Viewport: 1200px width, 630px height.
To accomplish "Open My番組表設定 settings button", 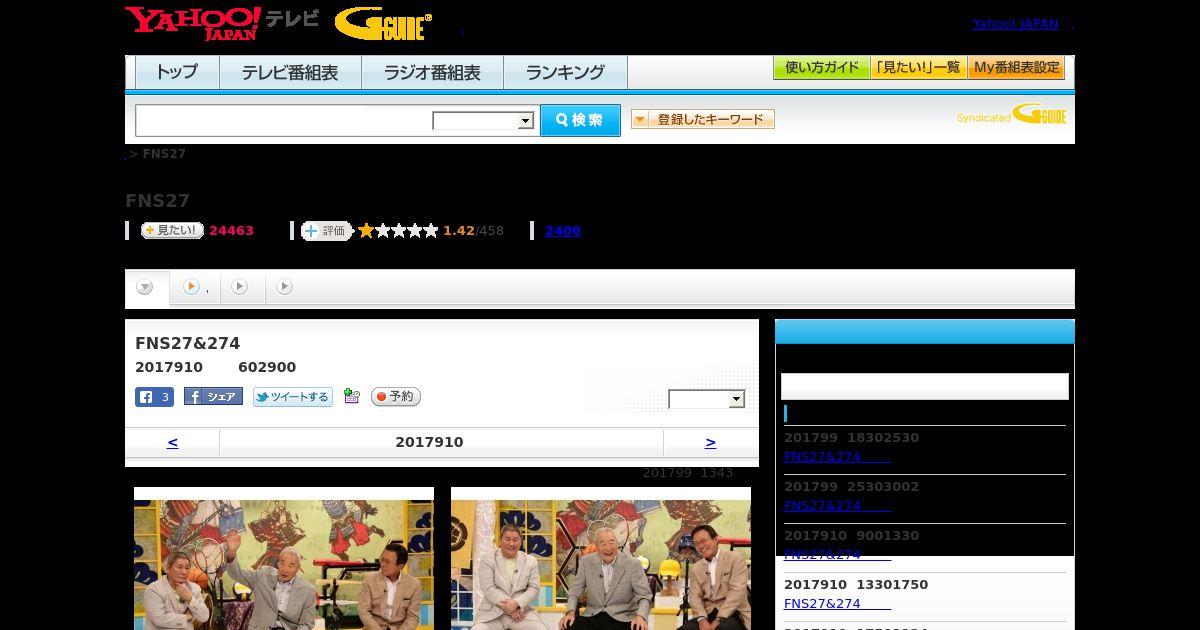I will click(1016, 68).
